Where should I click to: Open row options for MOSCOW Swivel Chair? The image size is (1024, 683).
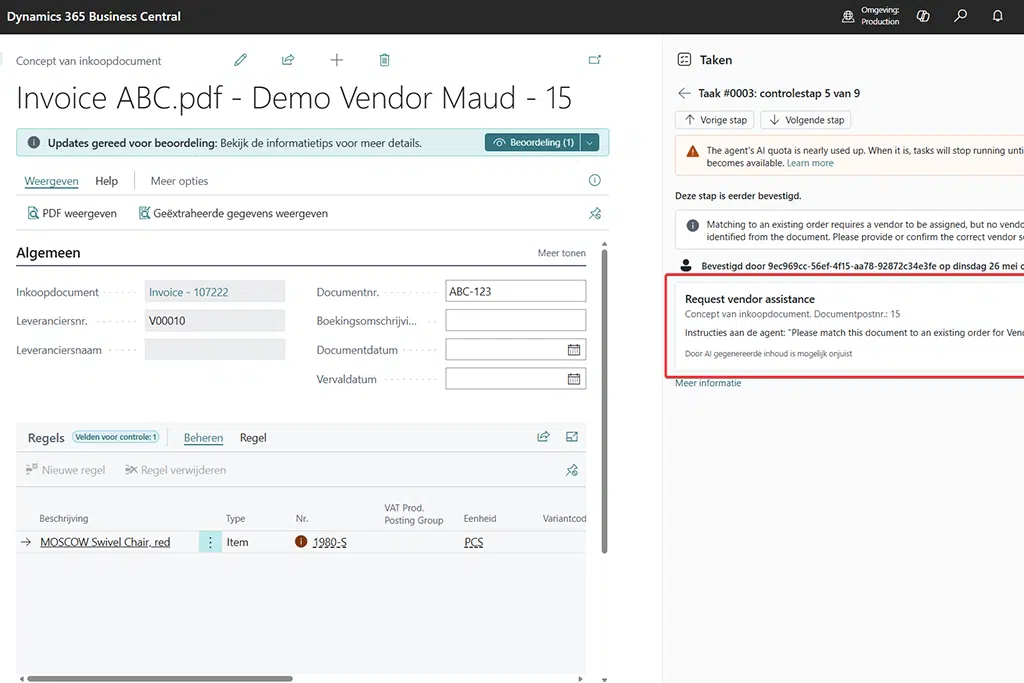click(x=210, y=542)
